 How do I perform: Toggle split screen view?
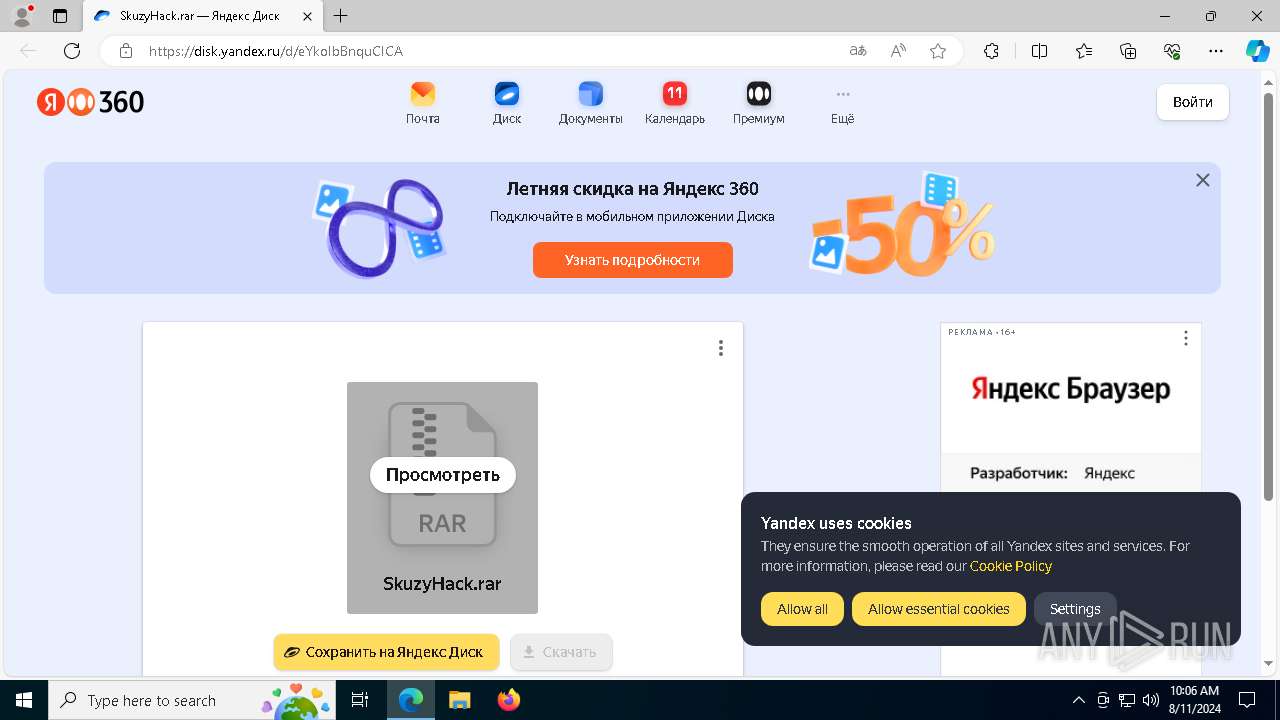(x=1039, y=51)
